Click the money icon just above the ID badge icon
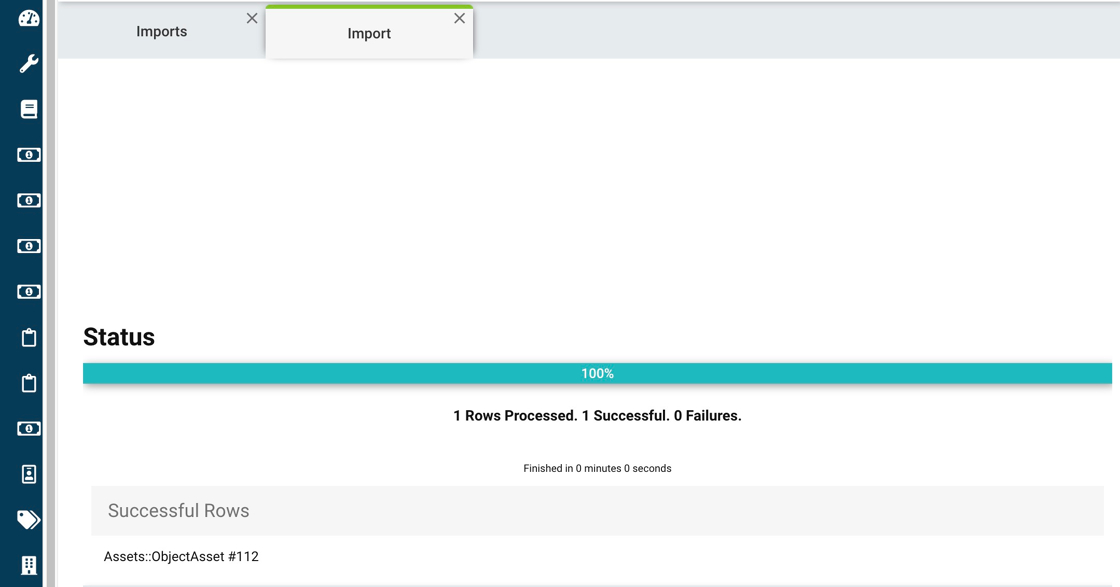This screenshot has width=1120, height=587. click(28, 429)
